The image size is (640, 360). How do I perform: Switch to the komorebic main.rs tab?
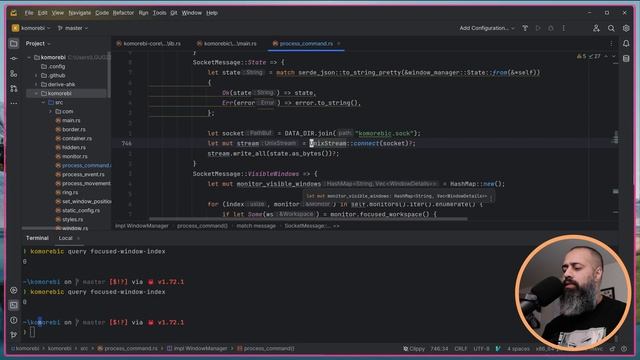click(227, 44)
